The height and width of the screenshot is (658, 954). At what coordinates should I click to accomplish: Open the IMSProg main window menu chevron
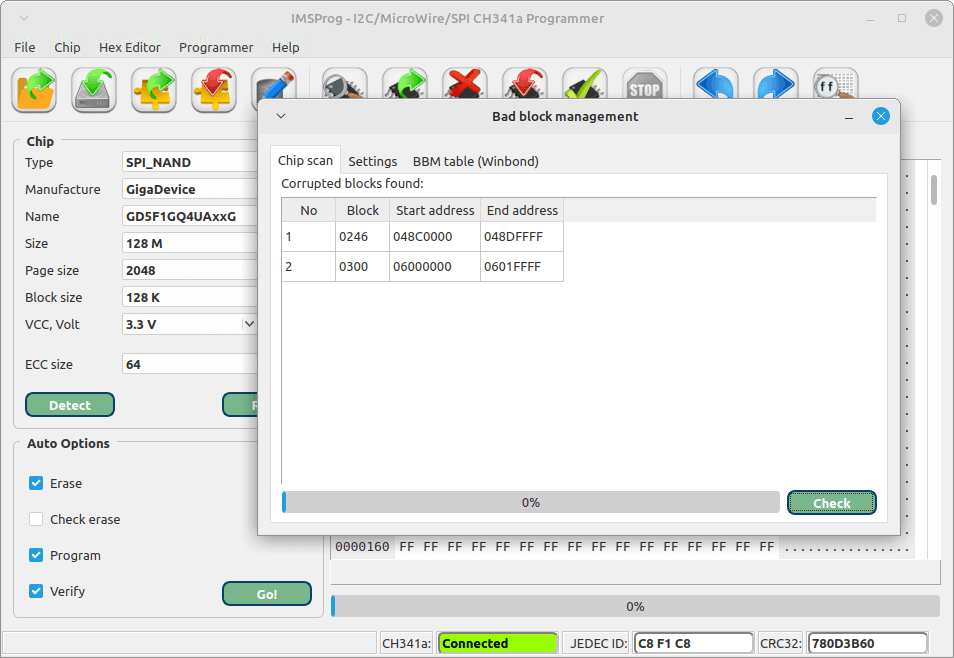[x=24, y=18]
